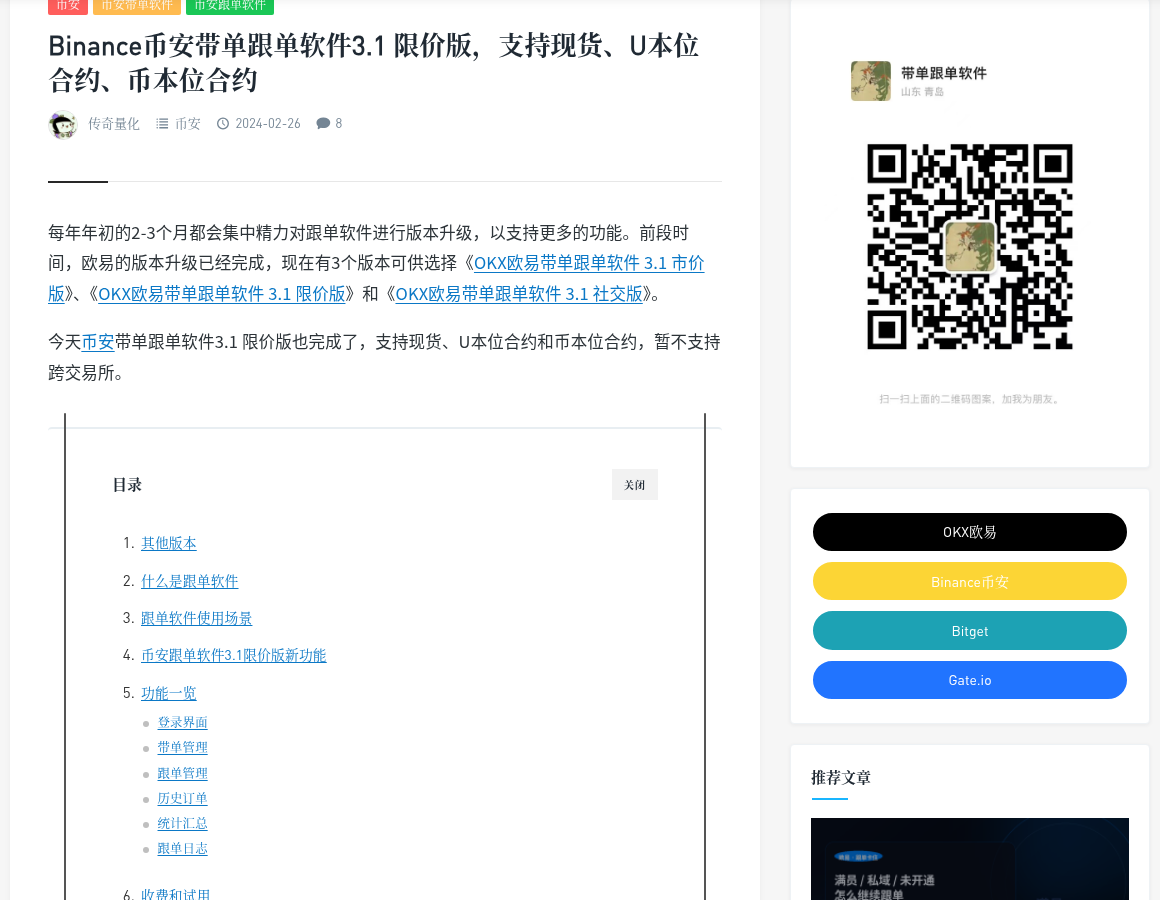The height and width of the screenshot is (900, 1160).
Task: Go to 跟单管理 subsection
Action: (183, 774)
